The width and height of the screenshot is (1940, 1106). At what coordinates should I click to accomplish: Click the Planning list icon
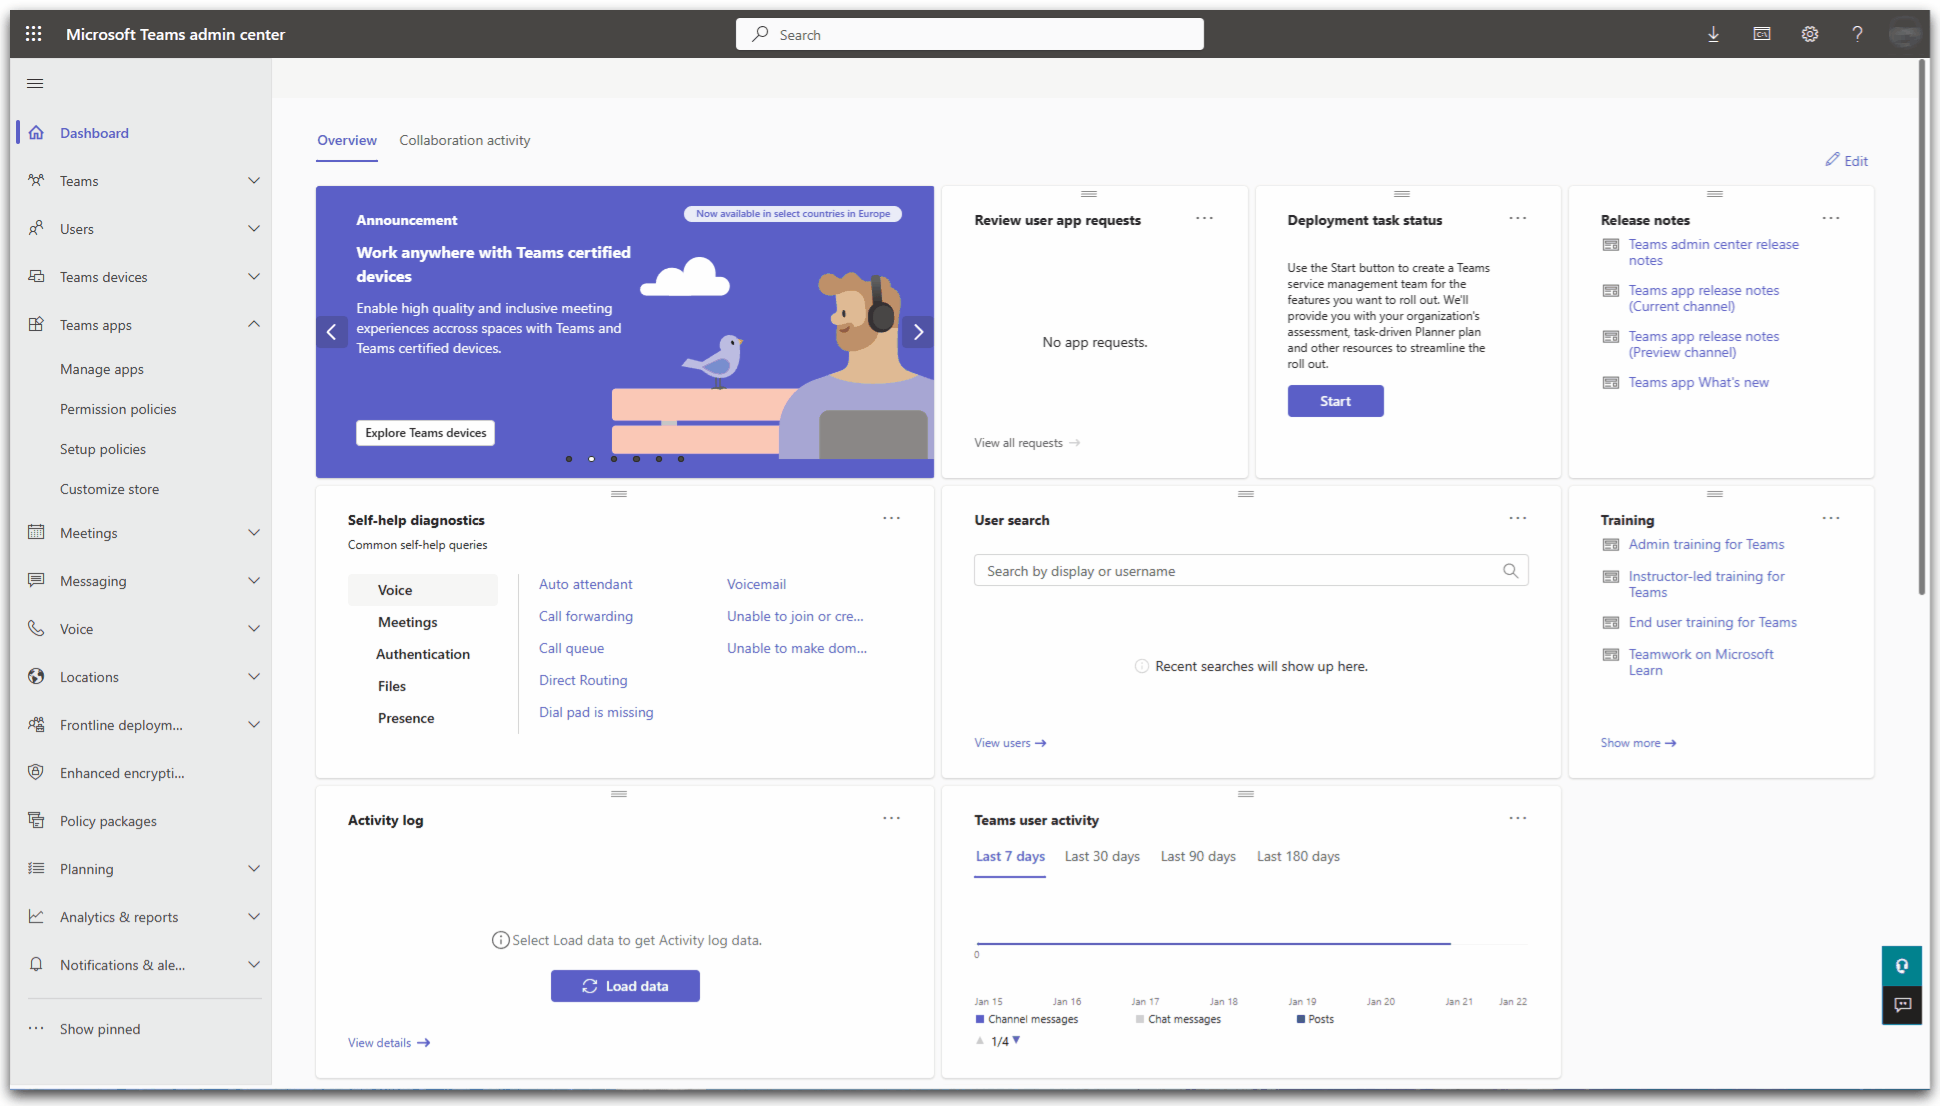(x=36, y=869)
